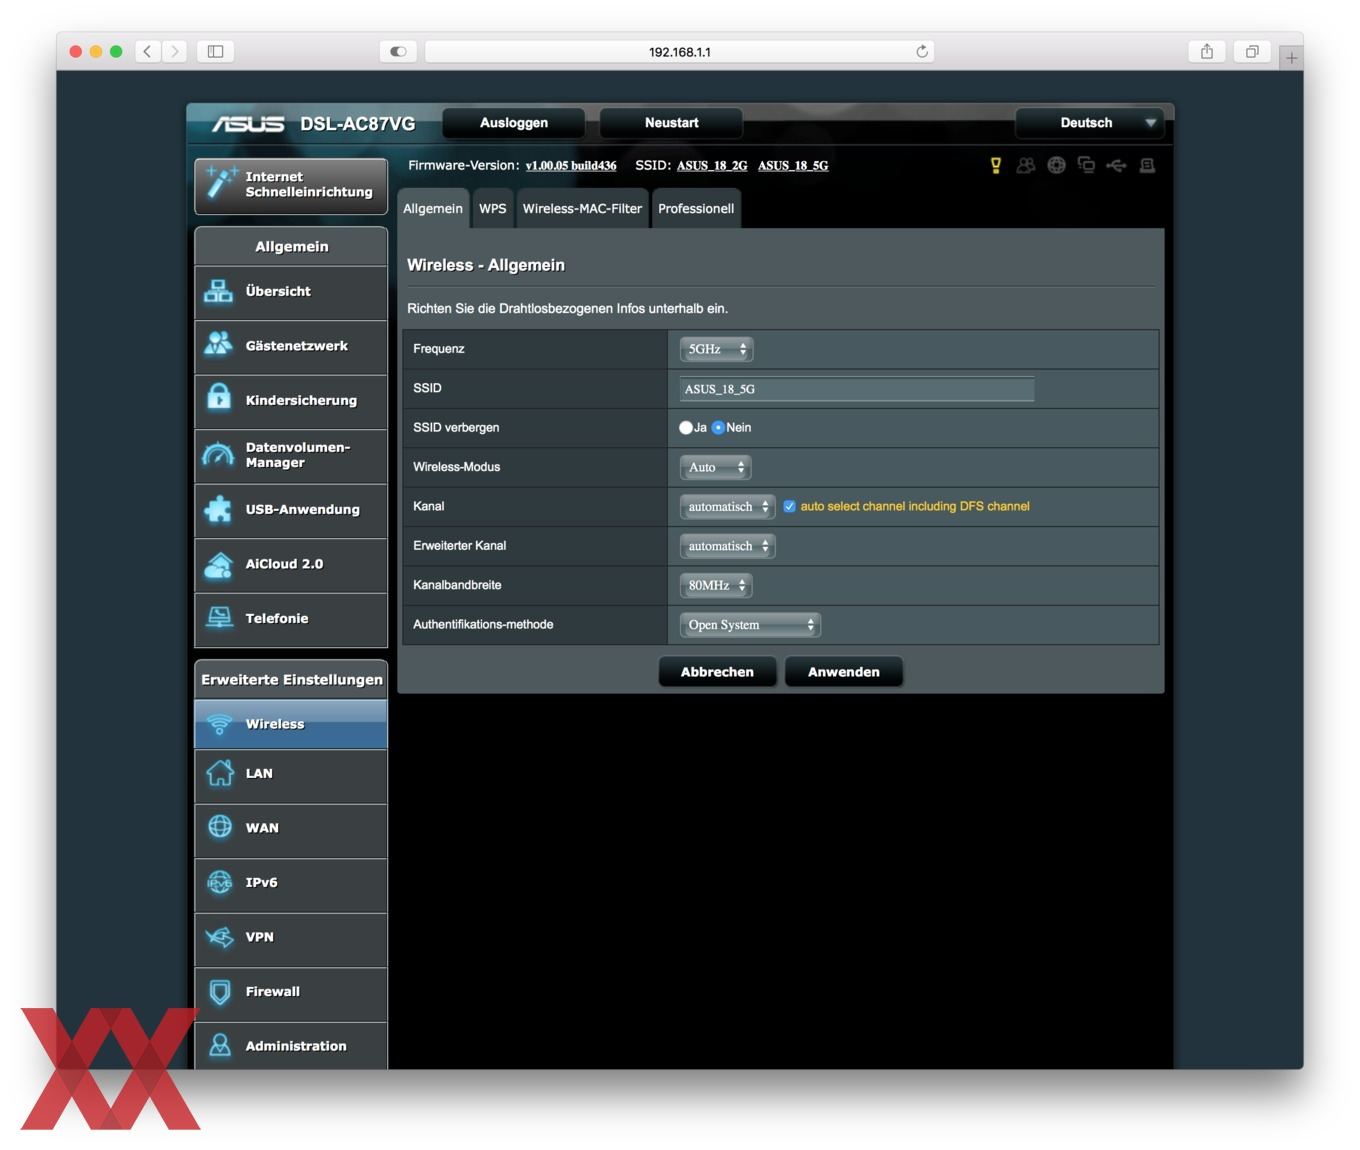Open ASUS_18_2G SSID link

(x=712, y=166)
